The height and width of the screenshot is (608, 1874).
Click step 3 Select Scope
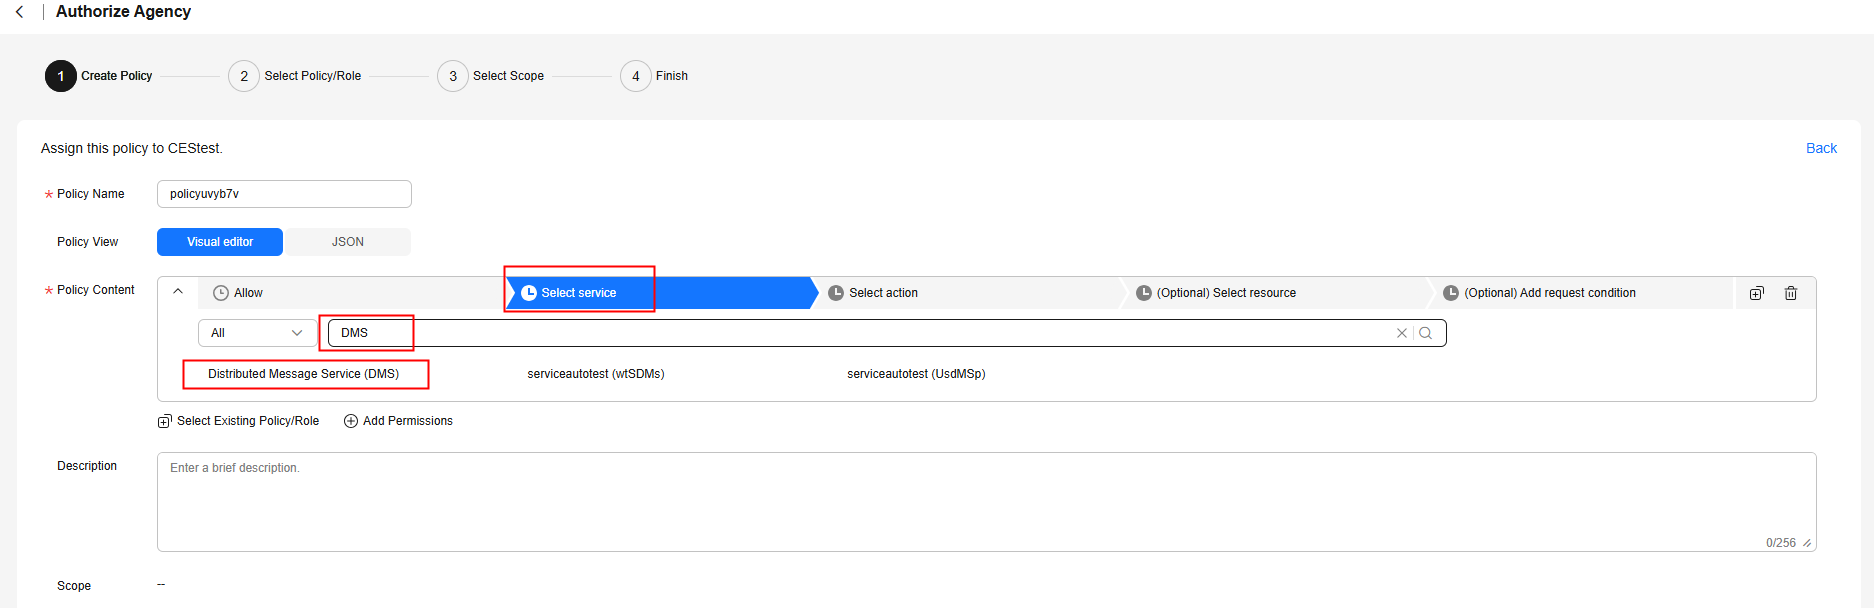tap(491, 76)
